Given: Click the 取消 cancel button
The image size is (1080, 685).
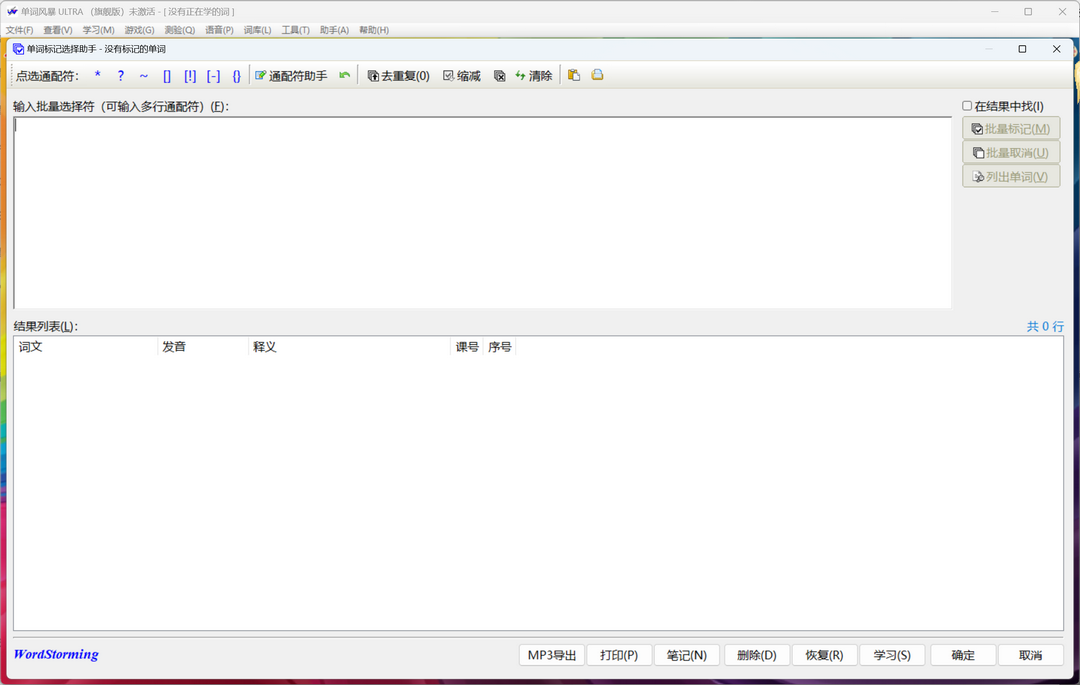Looking at the screenshot, I should [1031, 654].
